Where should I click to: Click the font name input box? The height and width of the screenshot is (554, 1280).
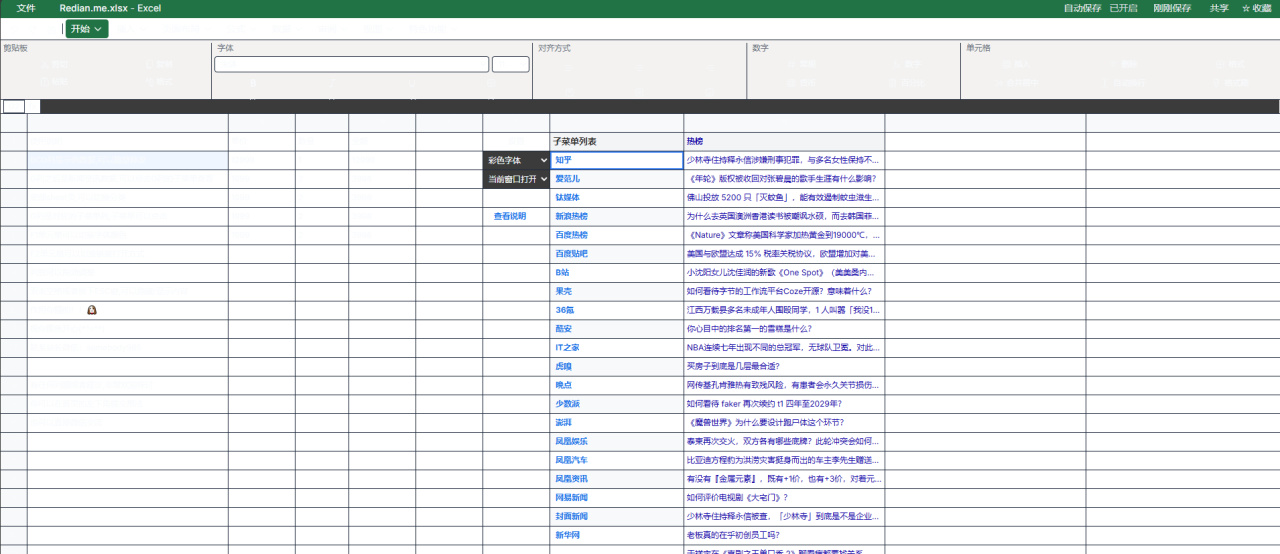351,64
